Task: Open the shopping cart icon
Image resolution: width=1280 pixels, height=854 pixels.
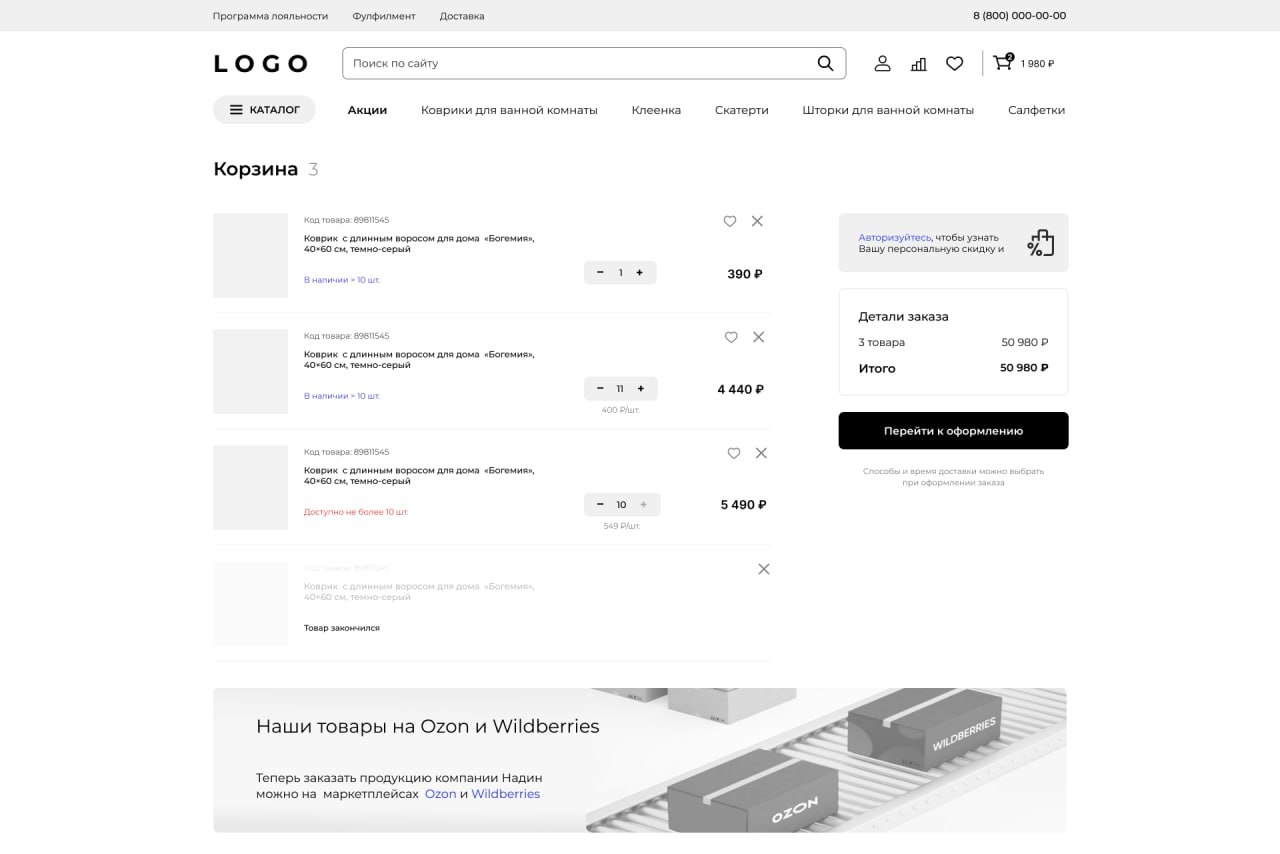Action: [x=1002, y=62]
